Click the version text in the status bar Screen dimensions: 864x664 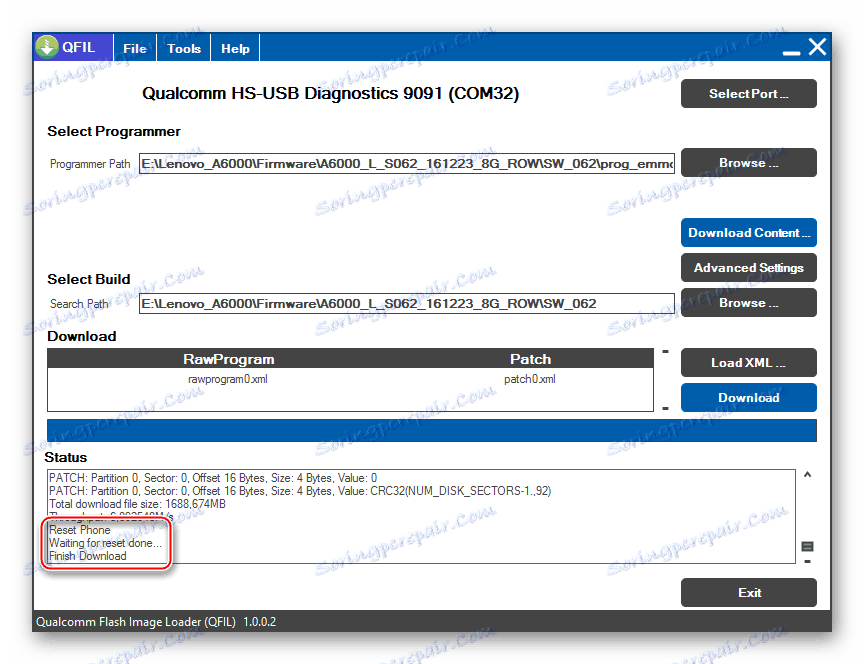[x=260, y=622]
